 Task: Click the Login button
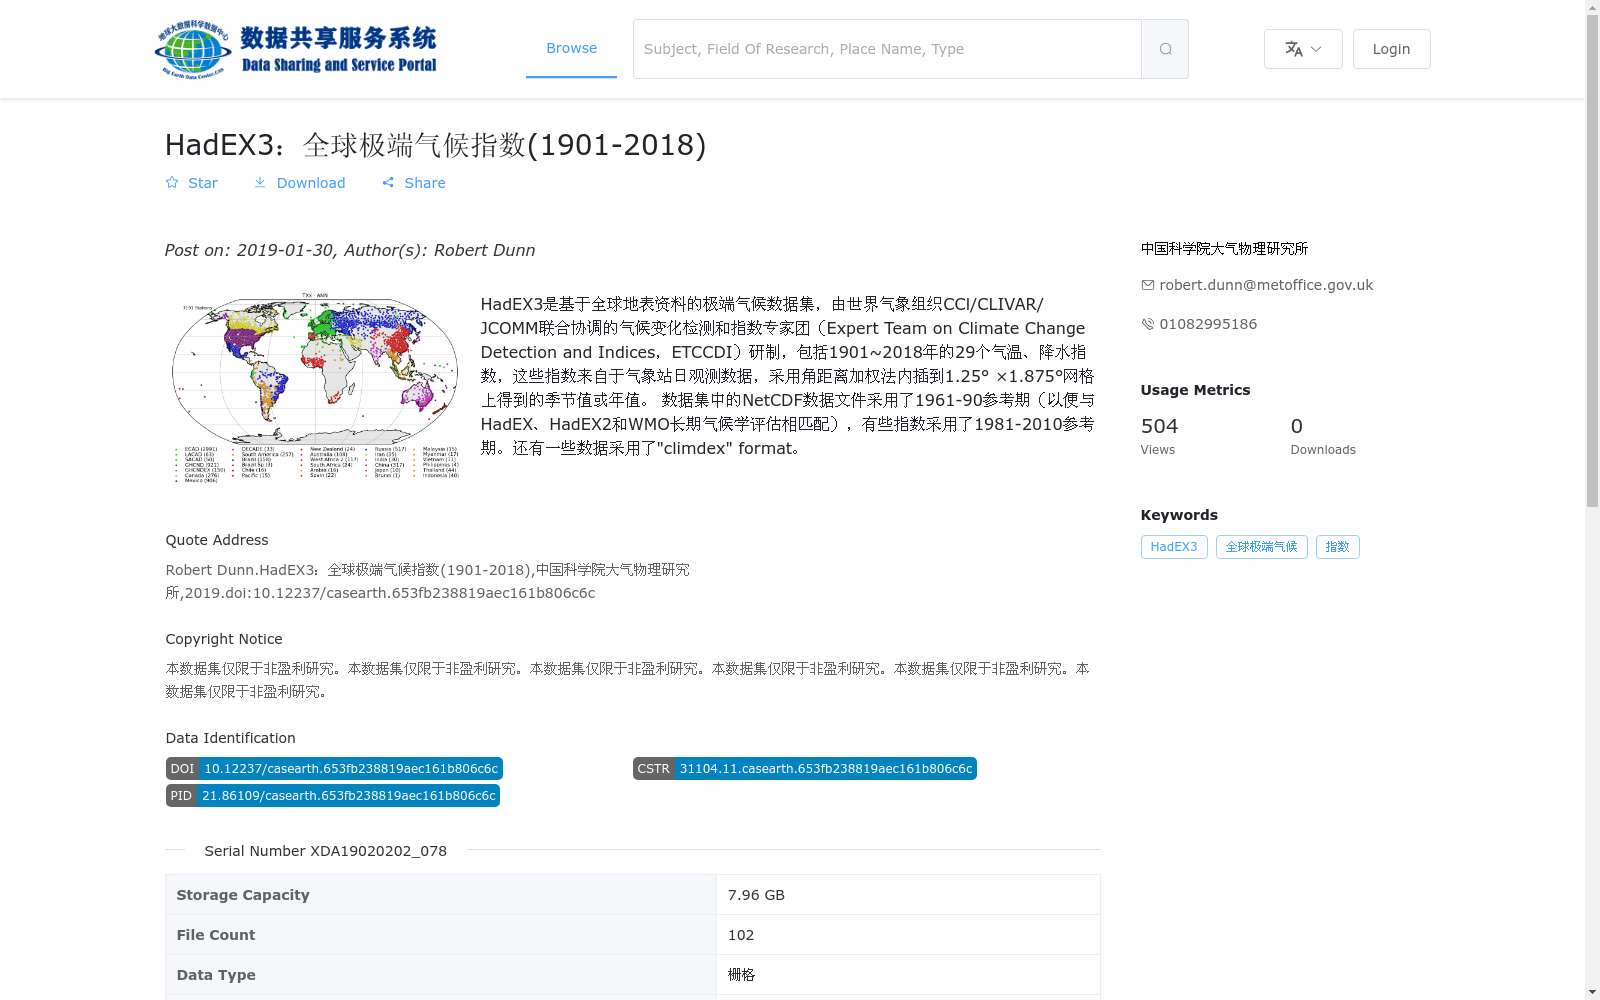pyautogui.click(x=1391, y=48)
